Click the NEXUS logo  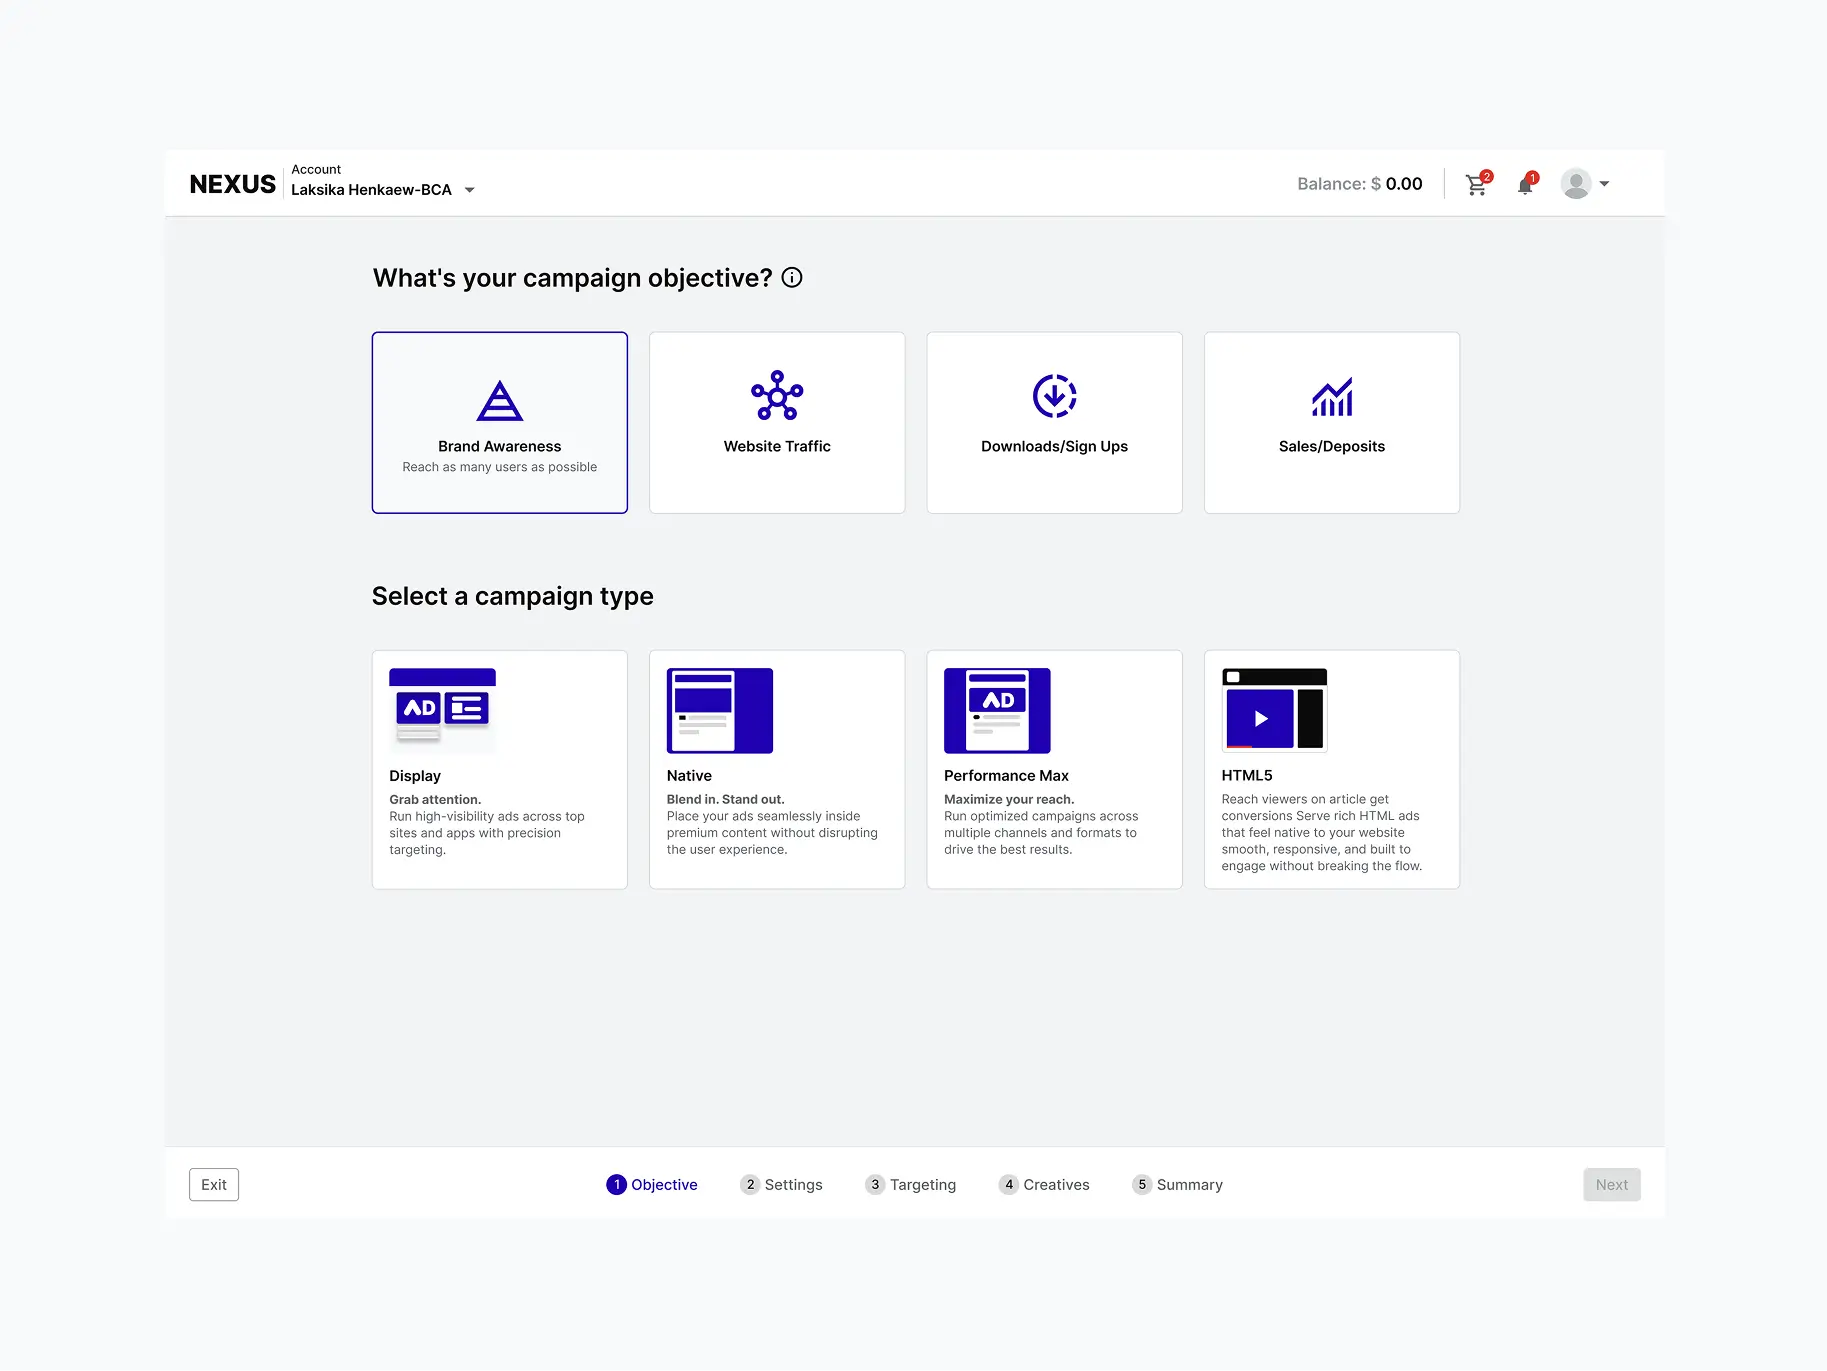click(x=232, y=184)
